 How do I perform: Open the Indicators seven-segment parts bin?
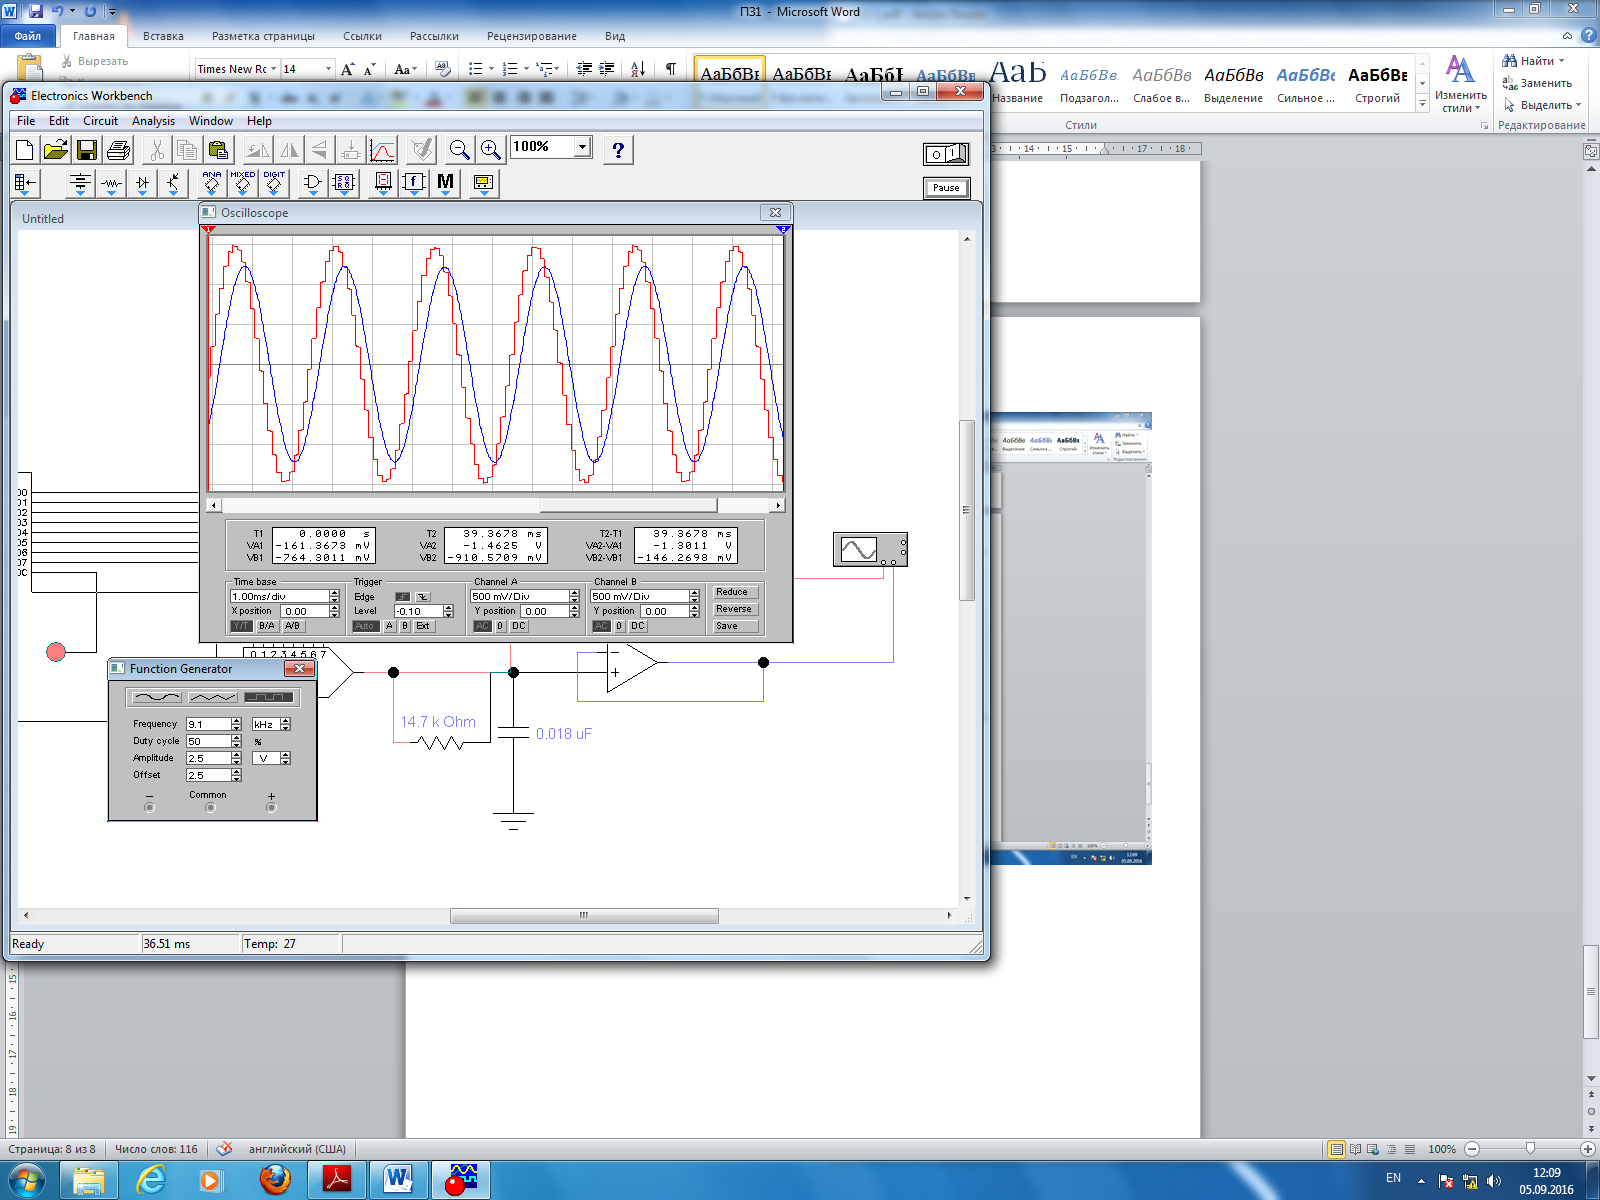[x=383, y=183]
